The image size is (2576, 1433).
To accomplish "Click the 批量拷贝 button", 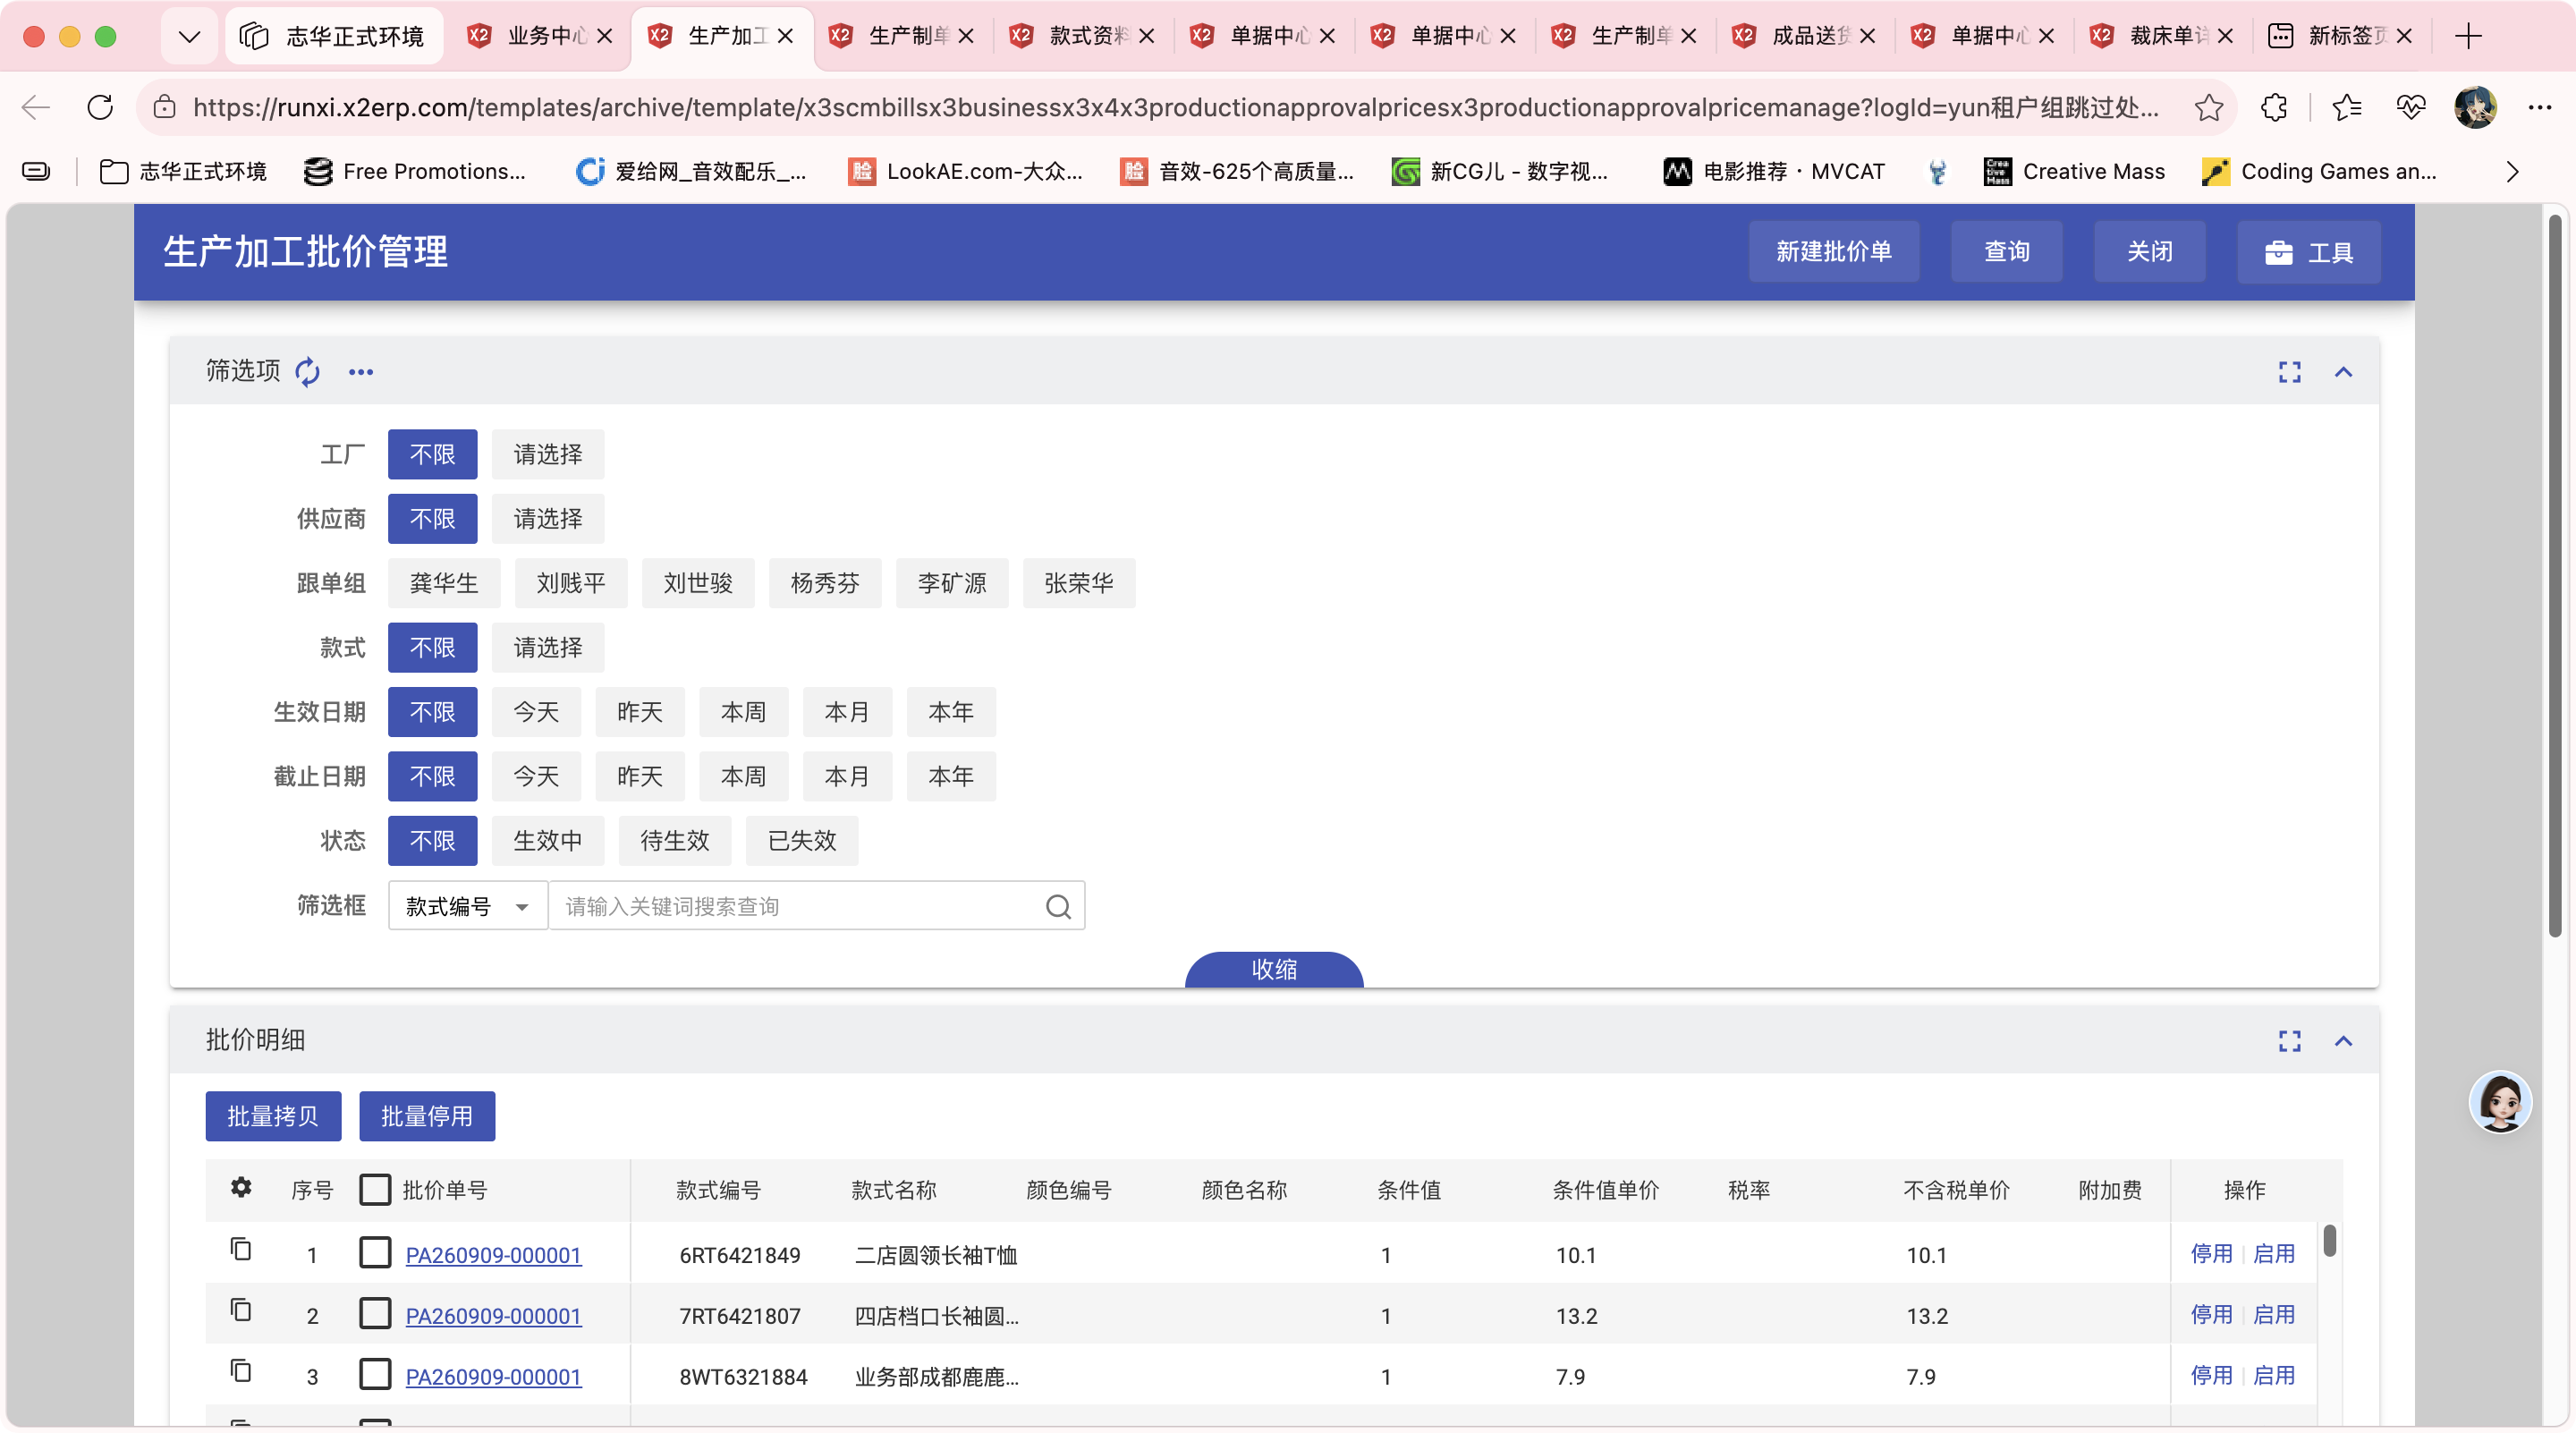I will coord(273,1116).
